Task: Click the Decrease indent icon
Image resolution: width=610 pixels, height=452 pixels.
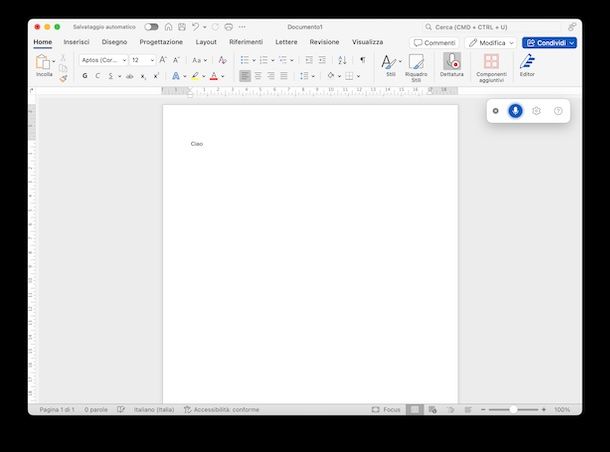Action: [309, 60]
